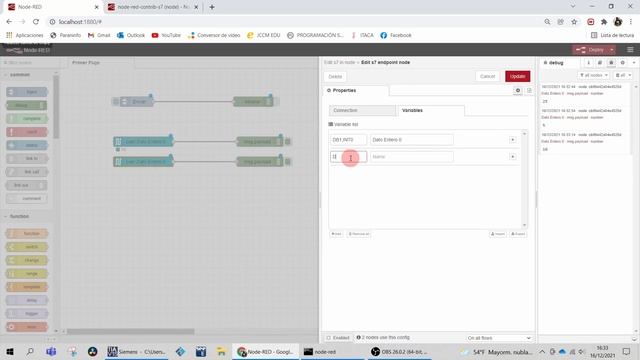
Task: Open the help book sidebar icon
Action: tap(600, 63)
